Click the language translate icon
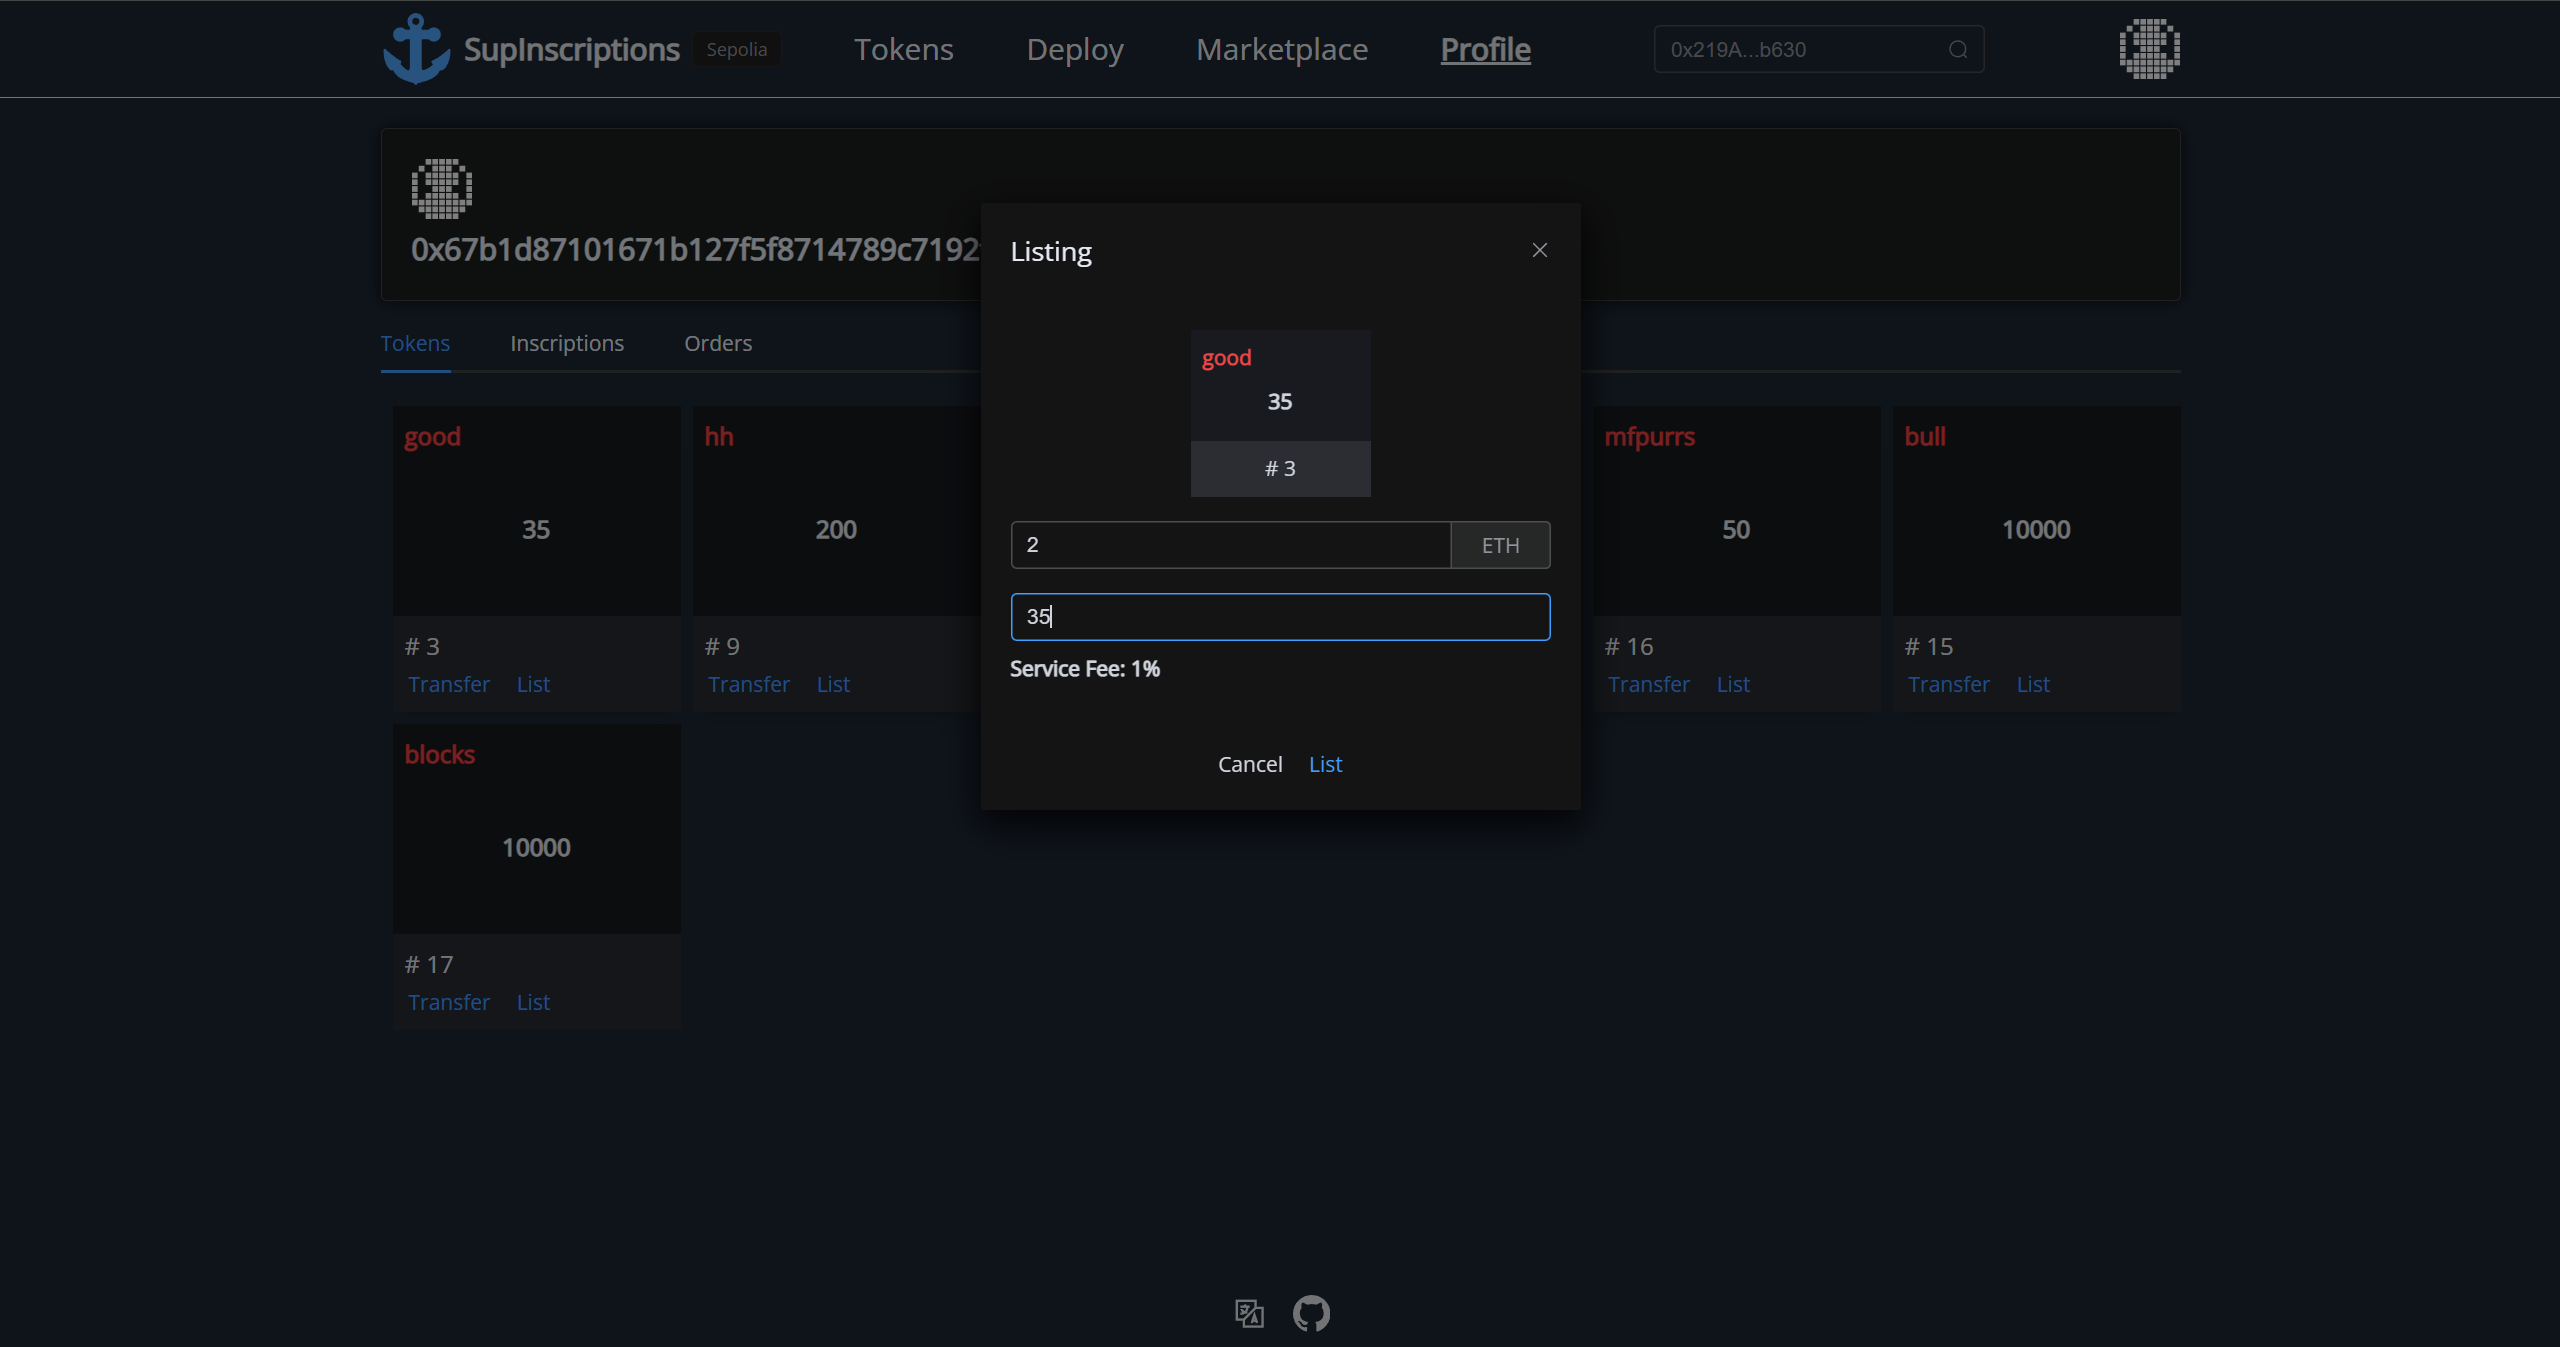This screenshot has width=2560, height=1347. [x=1249, y=1313]
